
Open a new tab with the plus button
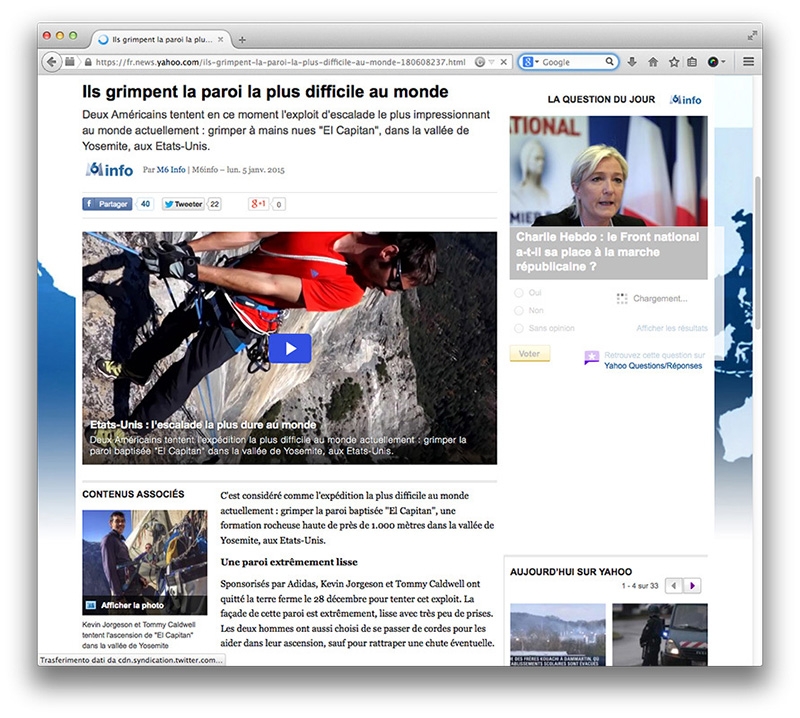[242, 40]
